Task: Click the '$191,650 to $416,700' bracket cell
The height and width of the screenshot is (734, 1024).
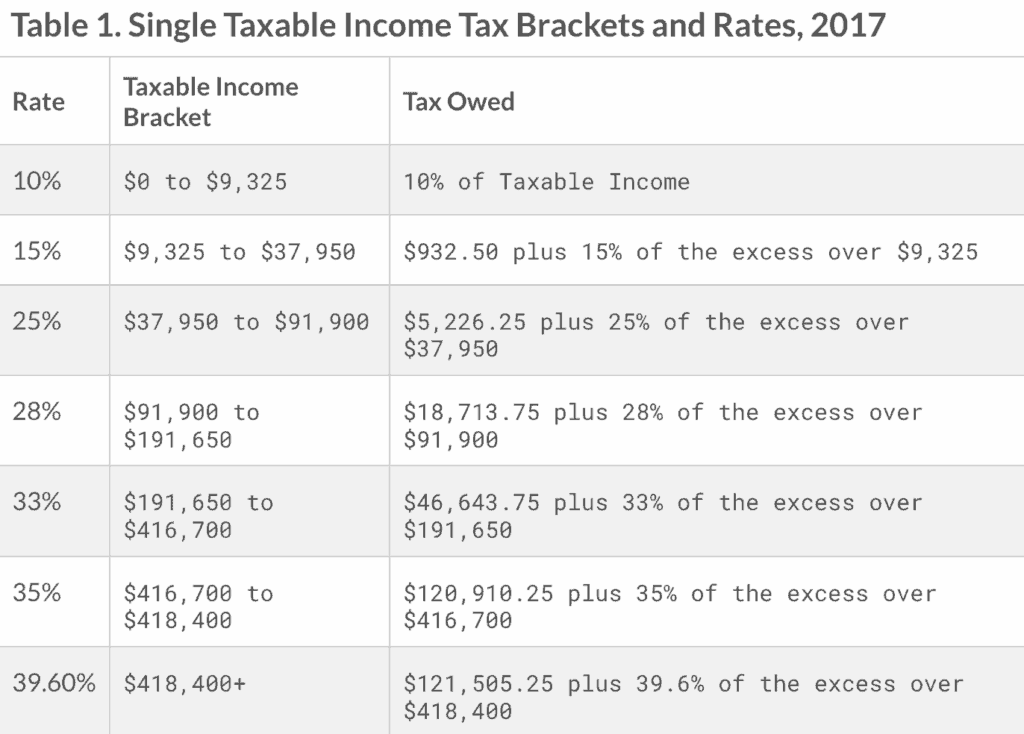Action: coord(198,515)
